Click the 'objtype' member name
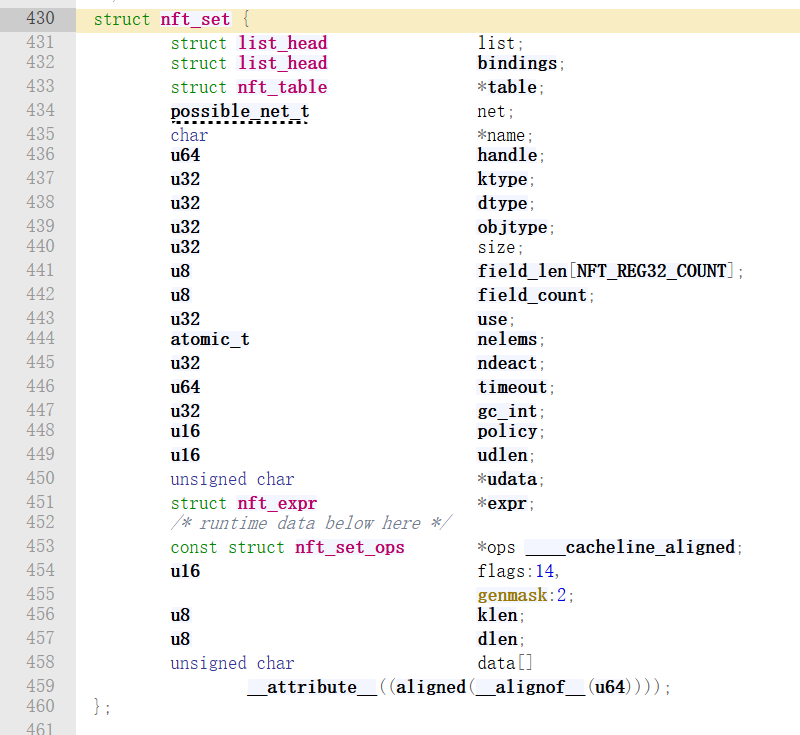The height and width of the screenshot is (735, 800). [x=512, y=227]
